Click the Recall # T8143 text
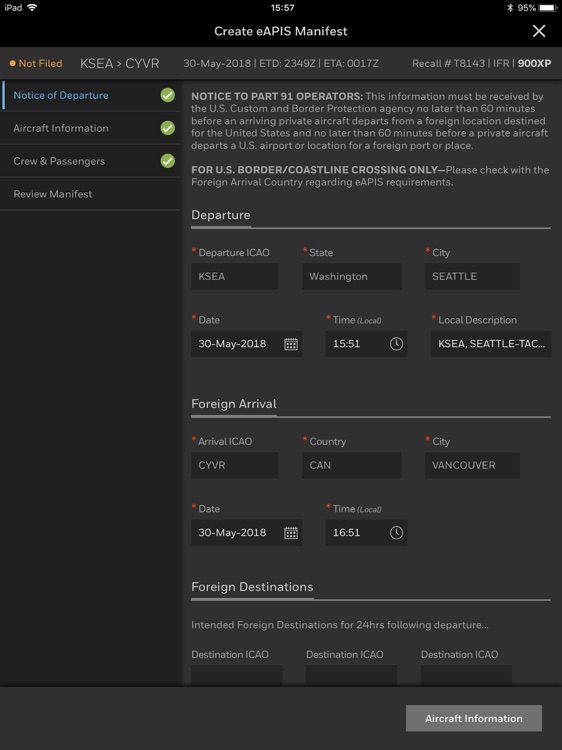 (x=448, y=64)
